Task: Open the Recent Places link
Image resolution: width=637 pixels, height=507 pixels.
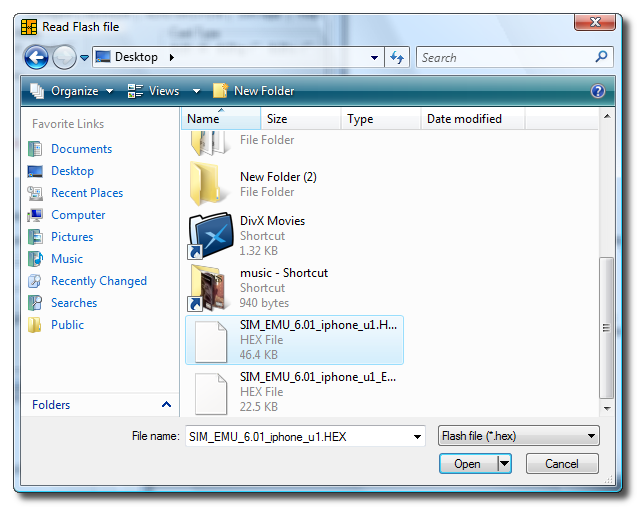Action: [x=87, y=193]
